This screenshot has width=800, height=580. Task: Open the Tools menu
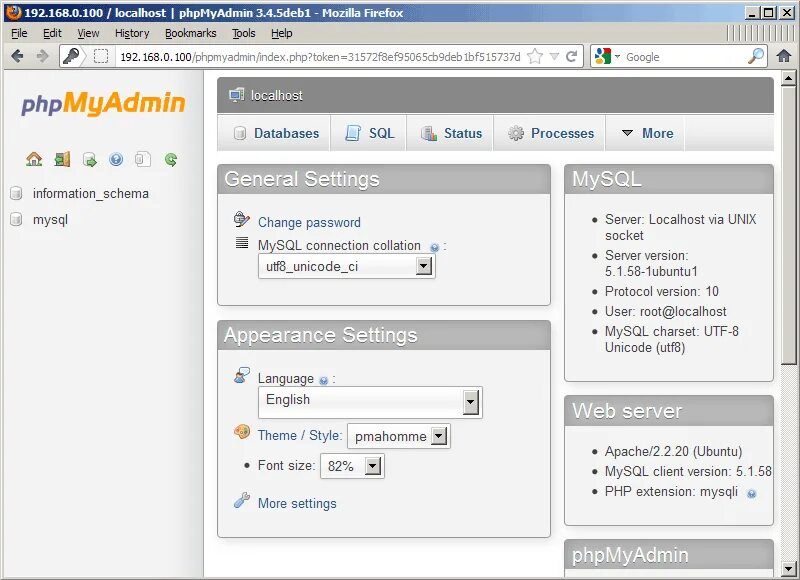point(243,33)
